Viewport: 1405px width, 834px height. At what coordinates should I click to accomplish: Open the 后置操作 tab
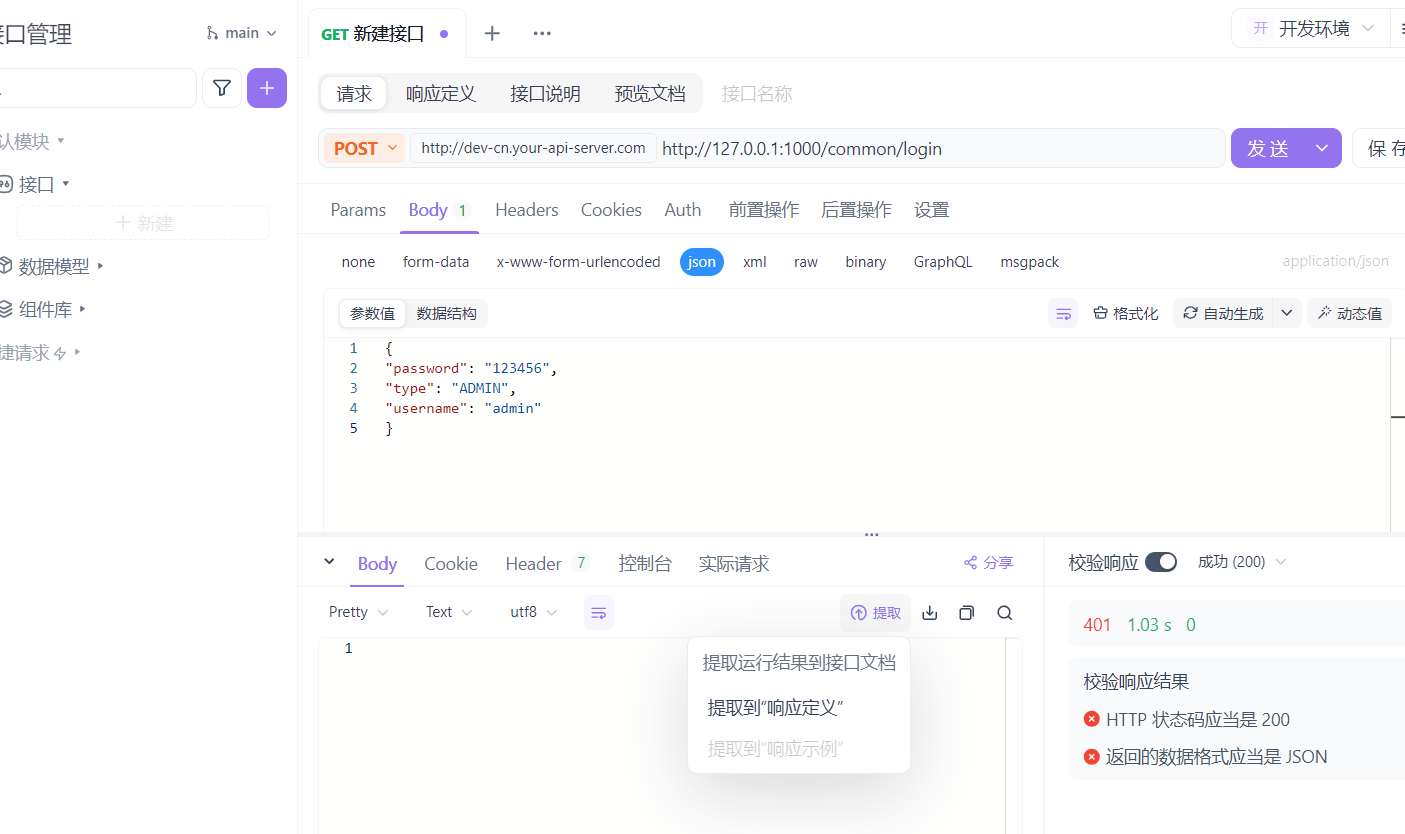point(856,210)
